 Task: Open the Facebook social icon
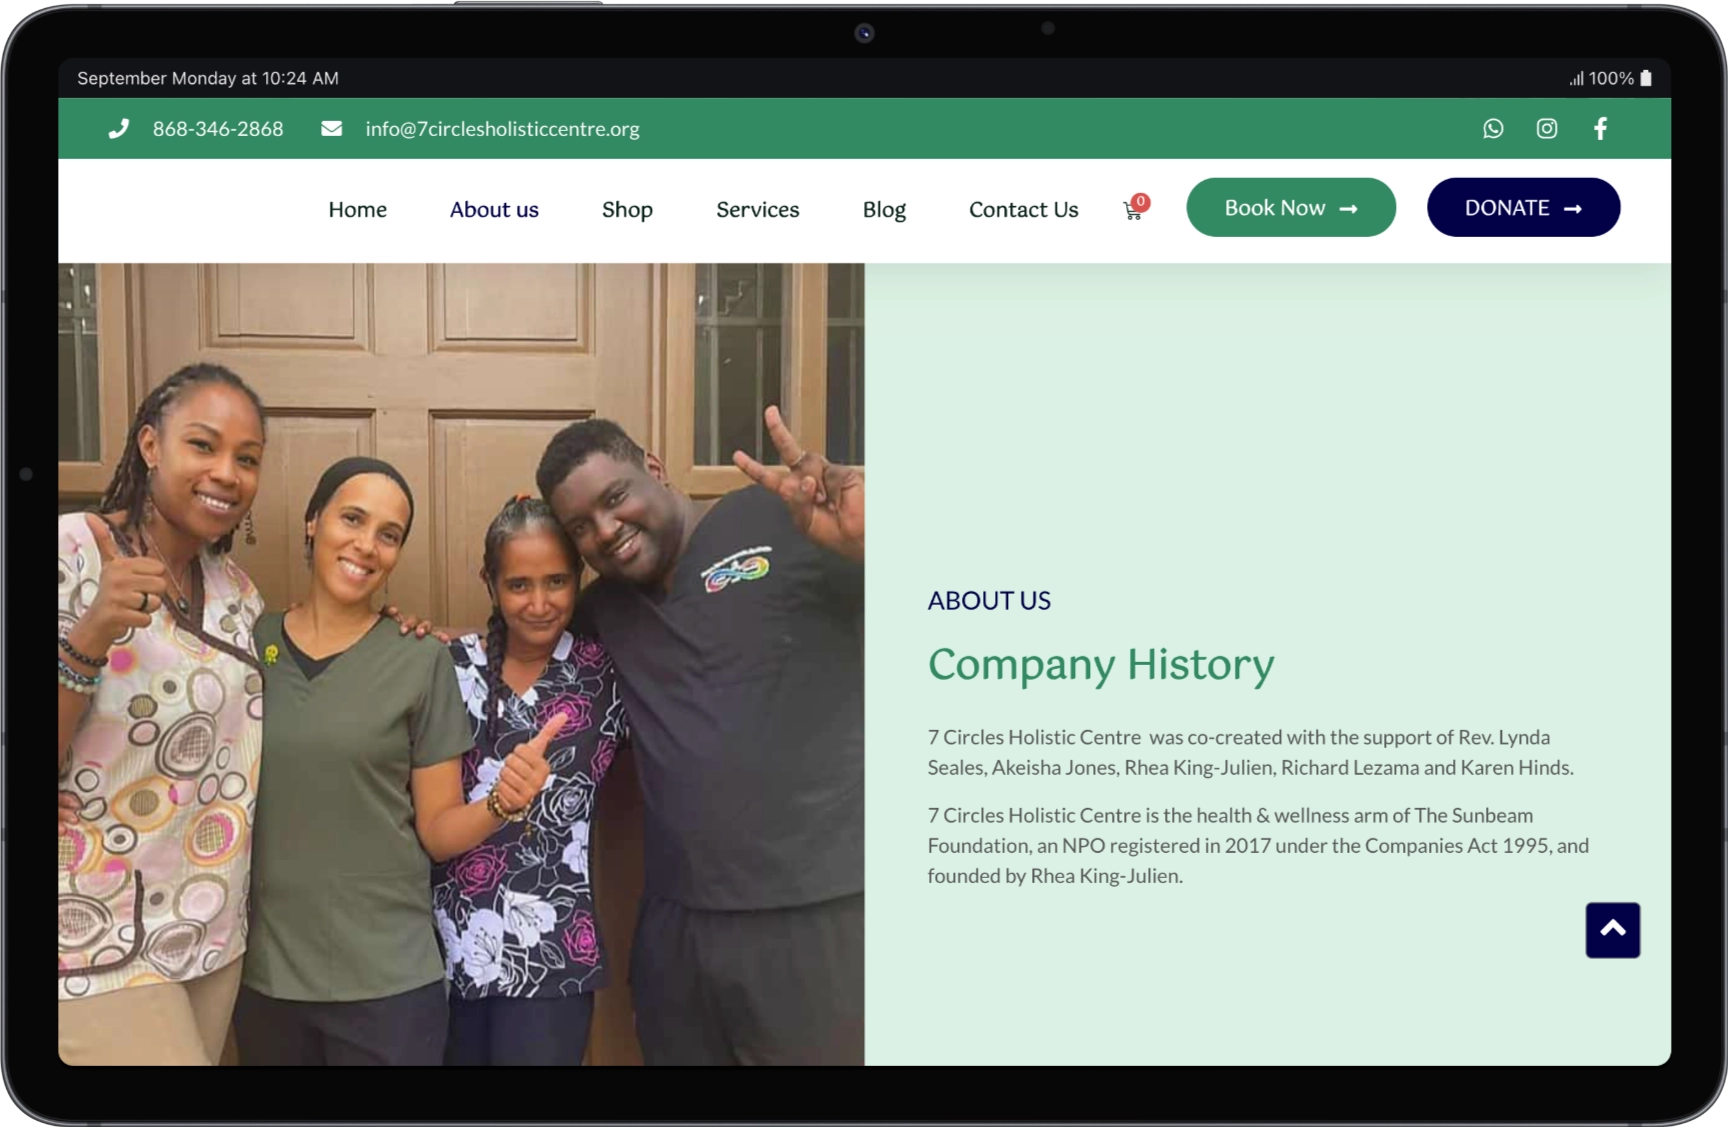click(1601, 128)
